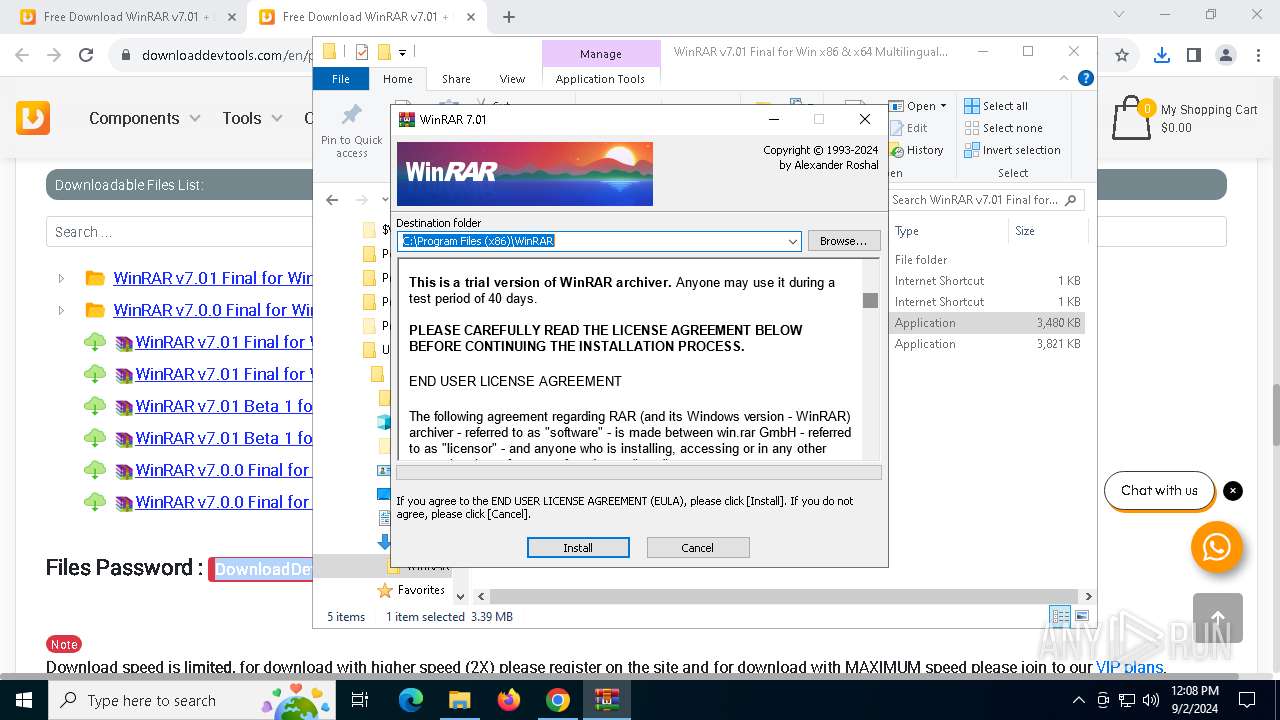Image resolution: width=1280 pixels, height=720 pixels.
Task: Click Invert selection in Explorer ribbon
Action: click(x=1012, y=150)
